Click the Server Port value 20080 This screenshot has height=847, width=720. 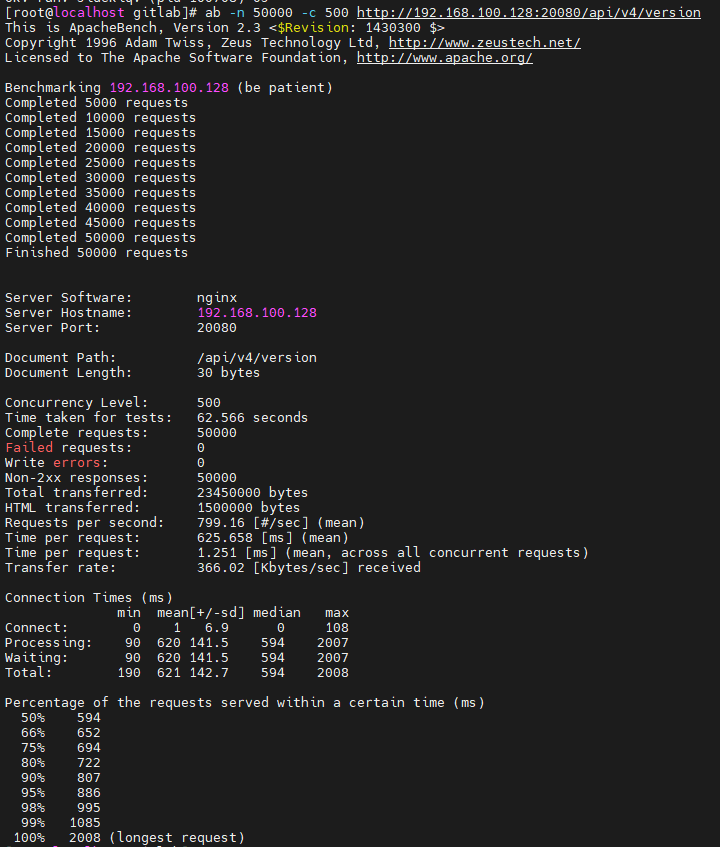pyautogui.click(x=217, y=328)
